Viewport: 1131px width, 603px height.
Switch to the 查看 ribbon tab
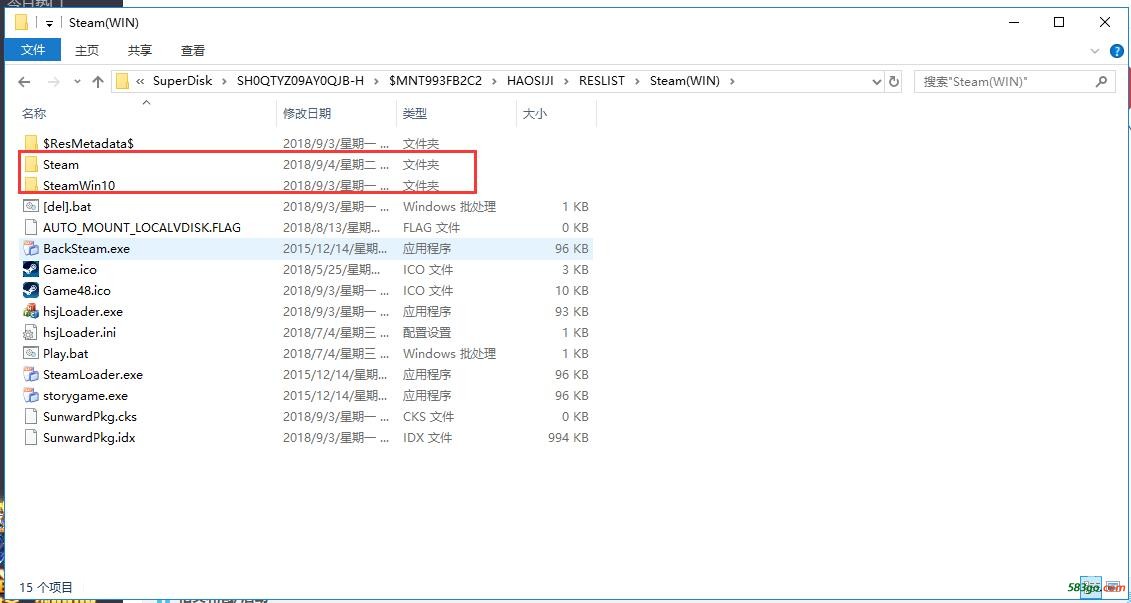point(193,50)
